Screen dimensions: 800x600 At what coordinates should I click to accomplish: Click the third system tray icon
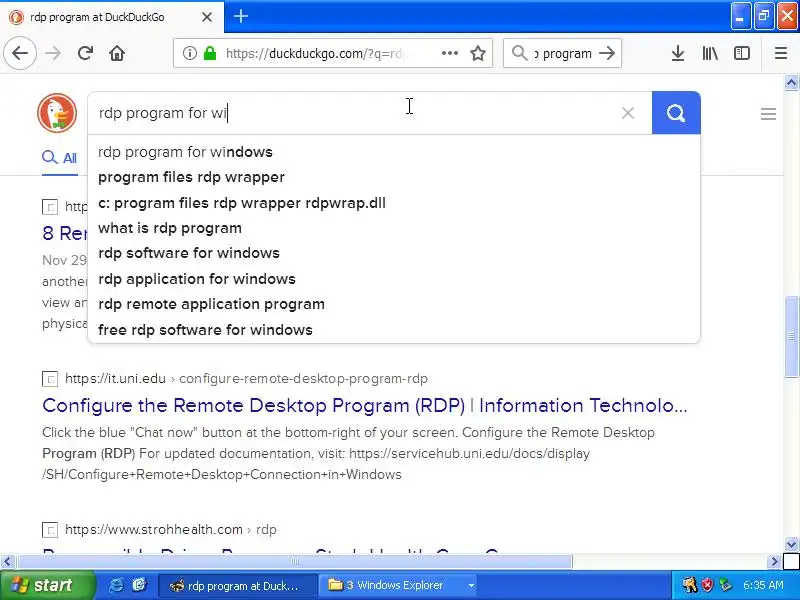725,585
